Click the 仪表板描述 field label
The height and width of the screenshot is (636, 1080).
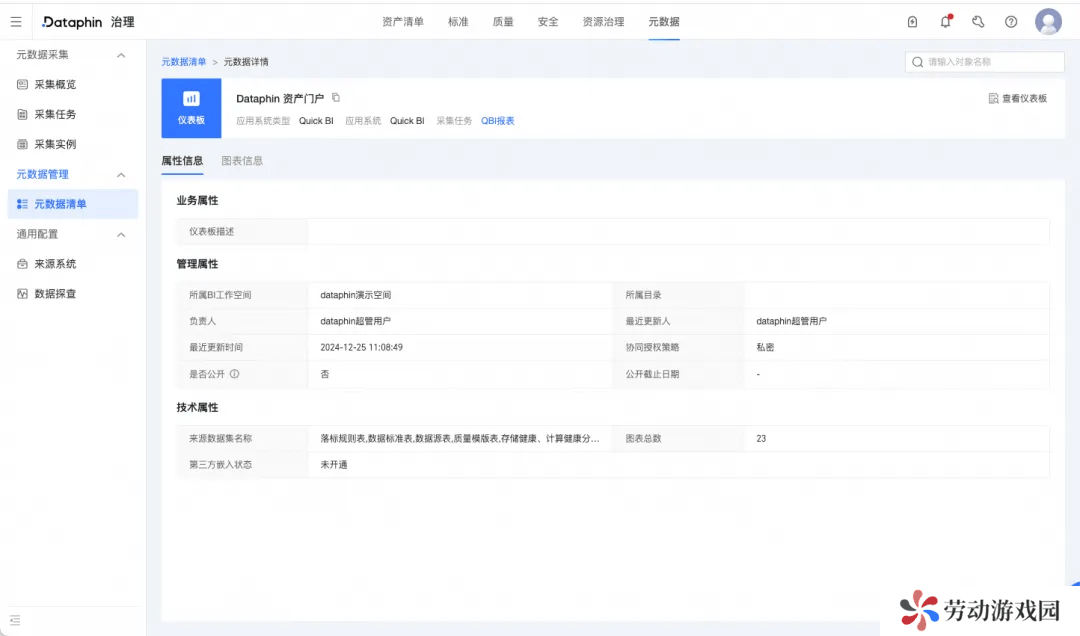pos(211,232)
